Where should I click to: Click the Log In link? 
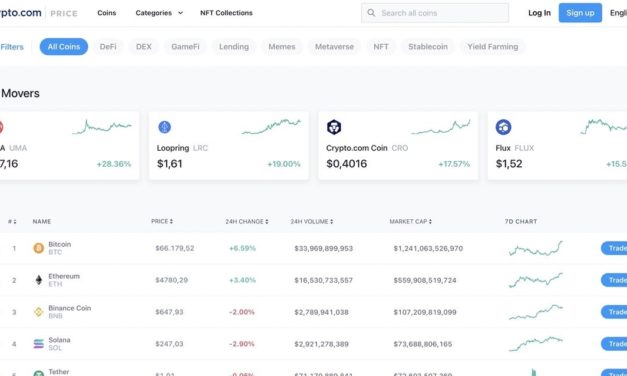coord(539,13)
